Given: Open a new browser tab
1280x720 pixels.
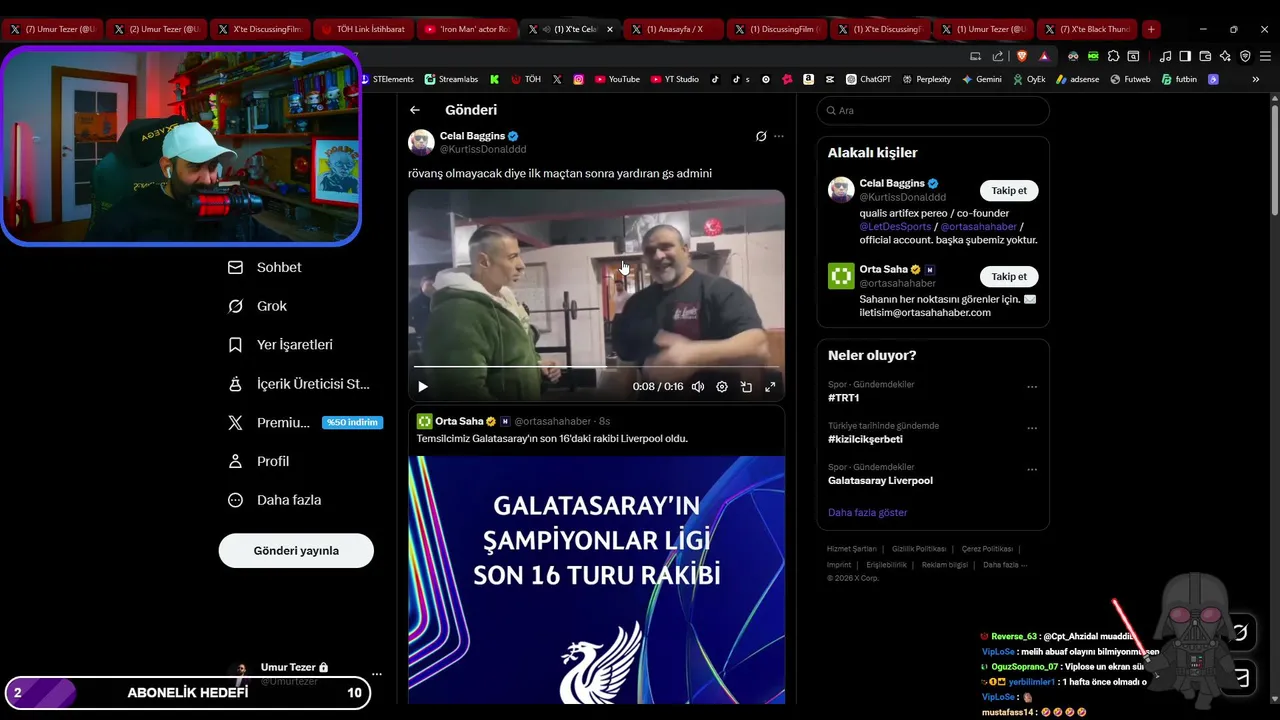Looking at the screenshot, I should pyautogui.click(x=1151, y=29).
